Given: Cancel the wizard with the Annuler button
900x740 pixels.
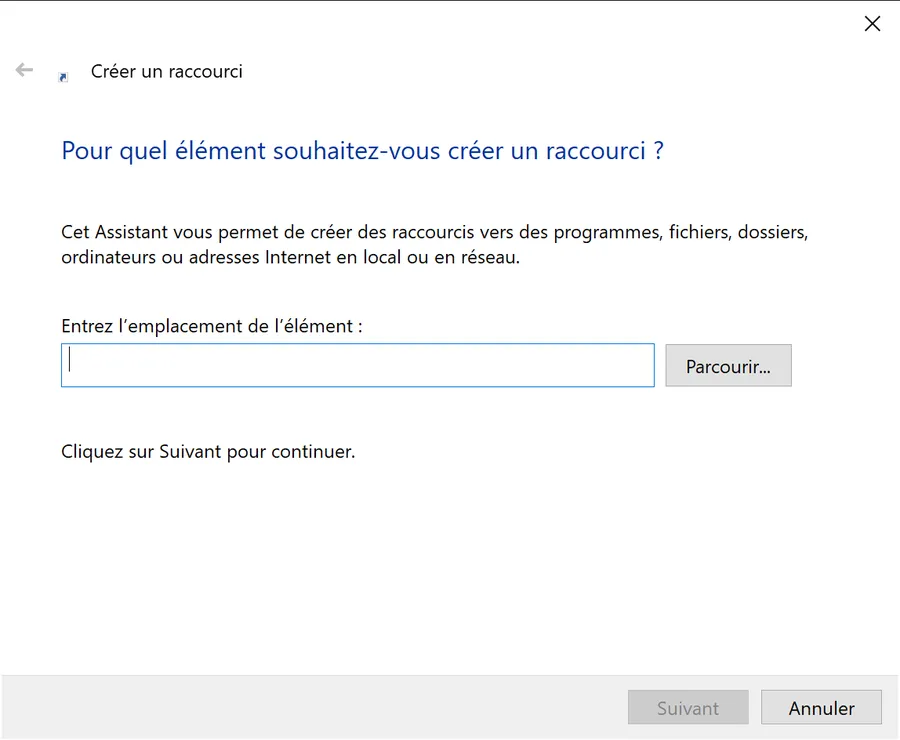Looking at the screenshot, I should click(x=821, y=707).
